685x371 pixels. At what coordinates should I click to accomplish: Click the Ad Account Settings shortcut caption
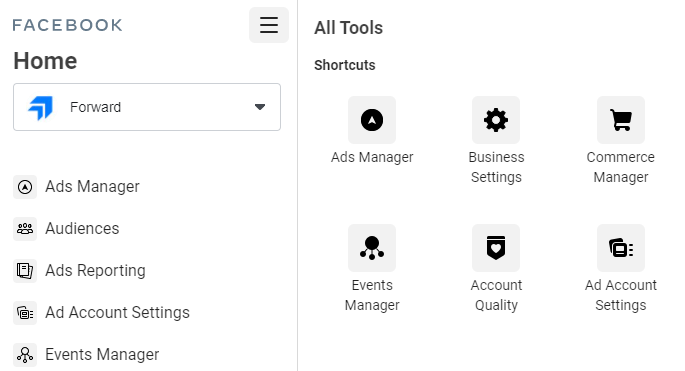[621, 295]
